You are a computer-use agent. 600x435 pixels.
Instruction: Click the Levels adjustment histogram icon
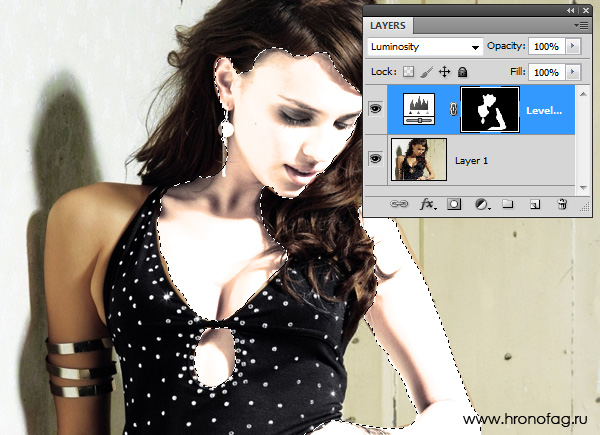tap(419, 109)
